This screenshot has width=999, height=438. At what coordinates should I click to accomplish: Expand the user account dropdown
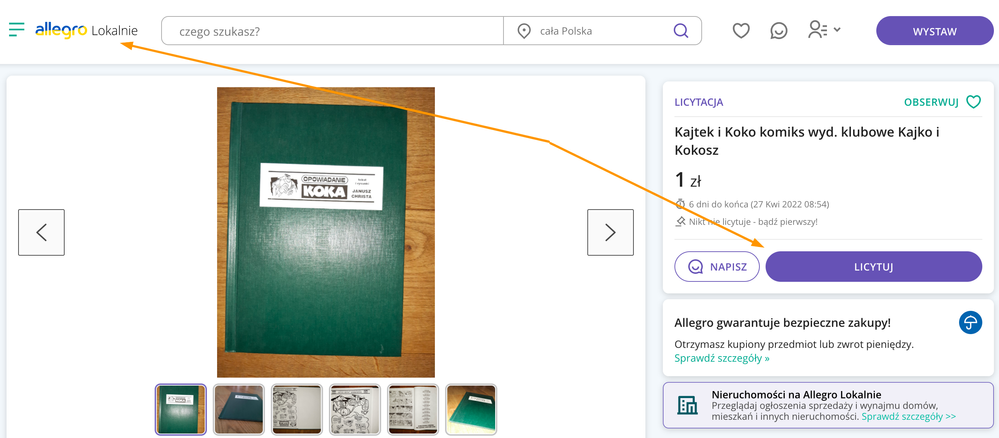pyautogui.click(x=824, y=31)
